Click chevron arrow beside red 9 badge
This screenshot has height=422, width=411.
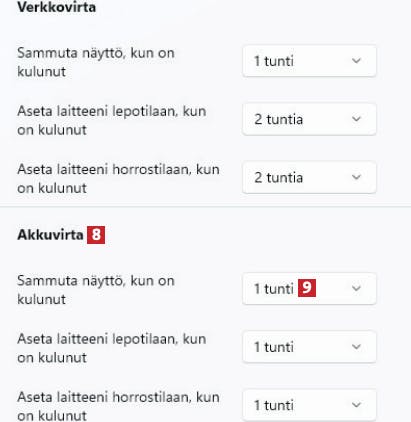356,288
